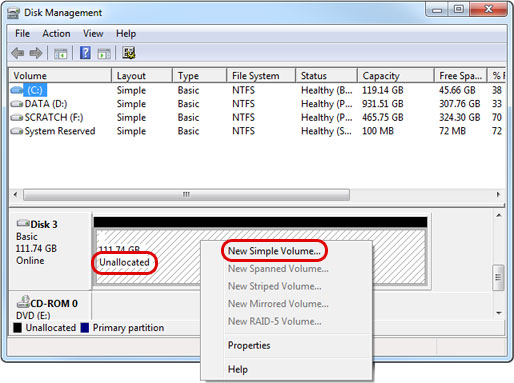
Task: Click the 45.66 GB free space cell
Action: click(457, 90)
